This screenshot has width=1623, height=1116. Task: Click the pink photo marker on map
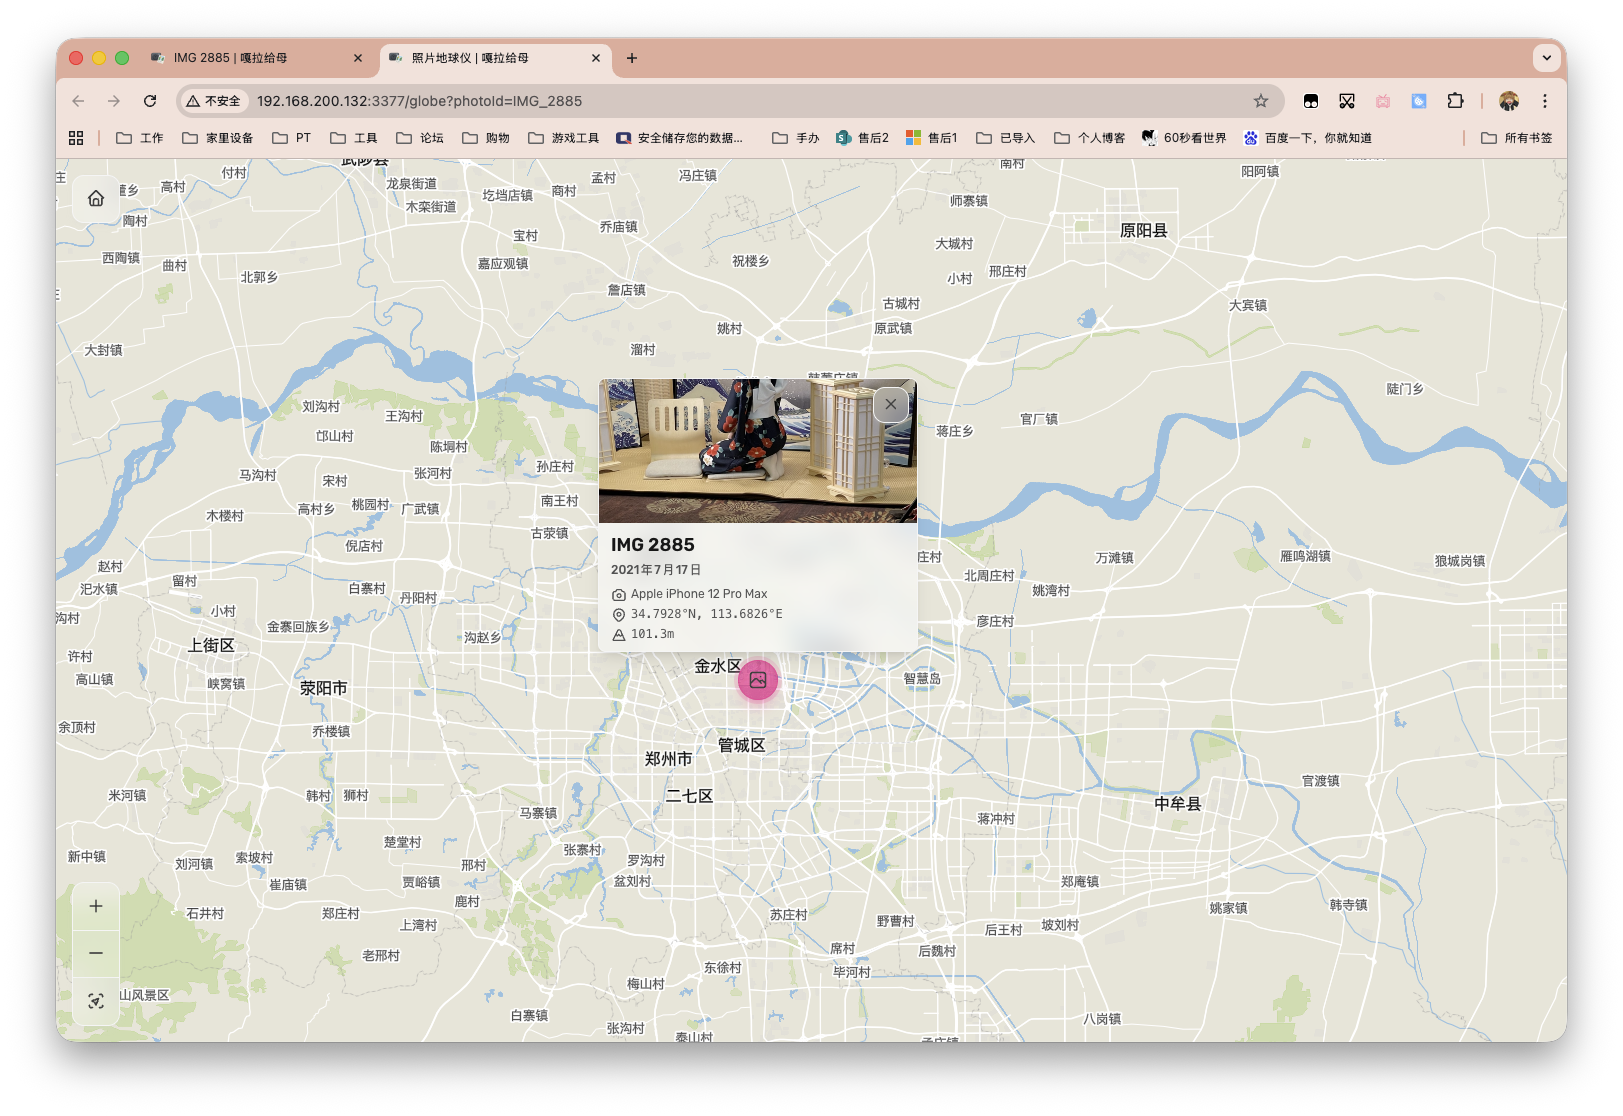pos(758,680)
